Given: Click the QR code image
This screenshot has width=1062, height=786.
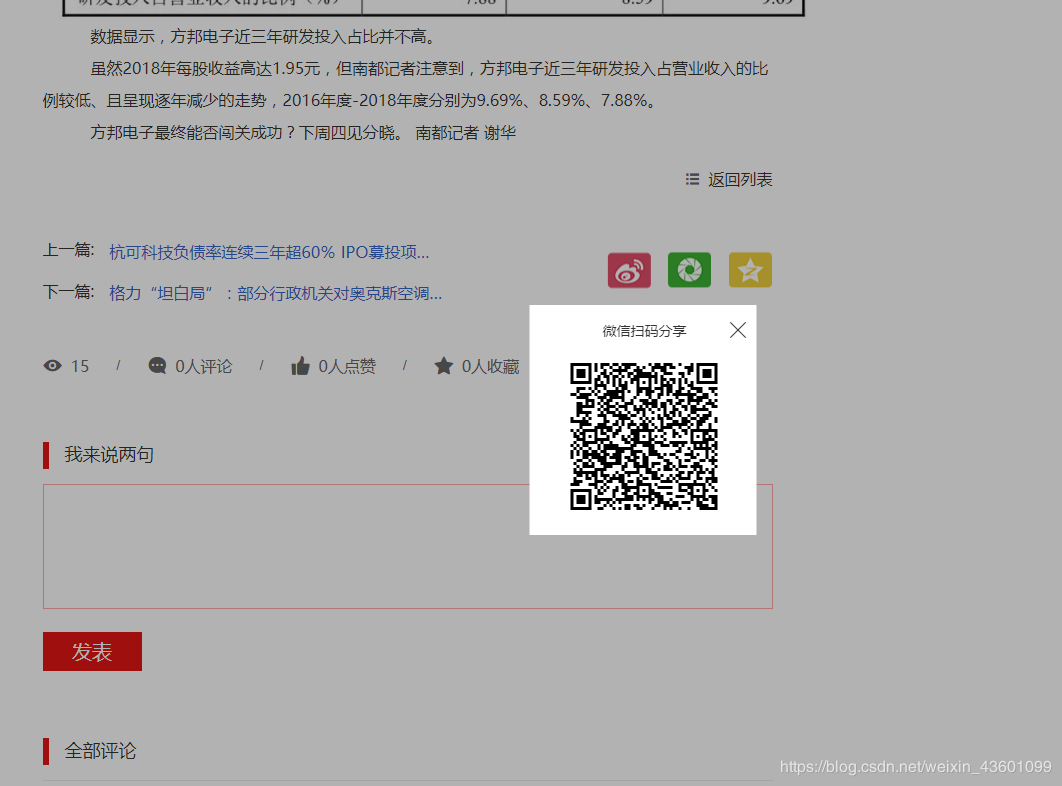Looking at the screenshot, I should tap(643, 436).
